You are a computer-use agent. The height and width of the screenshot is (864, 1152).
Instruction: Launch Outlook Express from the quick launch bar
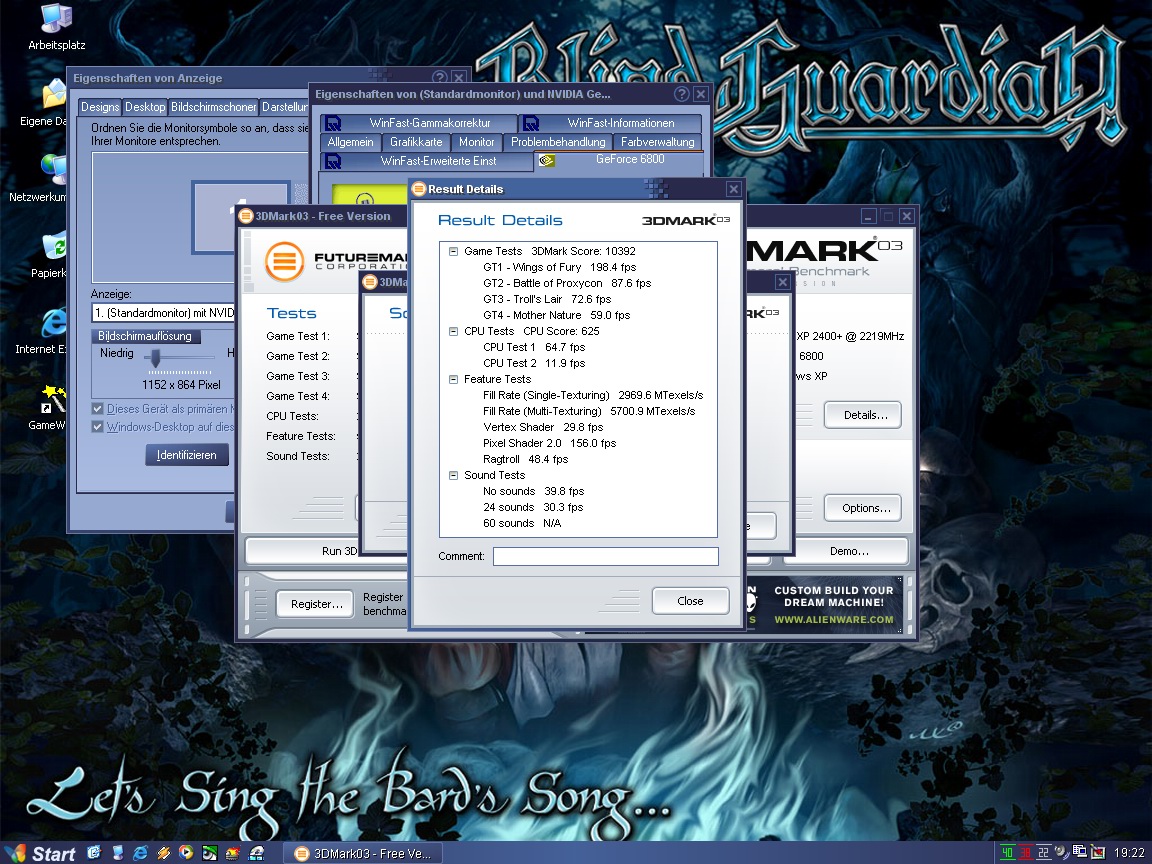93,853
